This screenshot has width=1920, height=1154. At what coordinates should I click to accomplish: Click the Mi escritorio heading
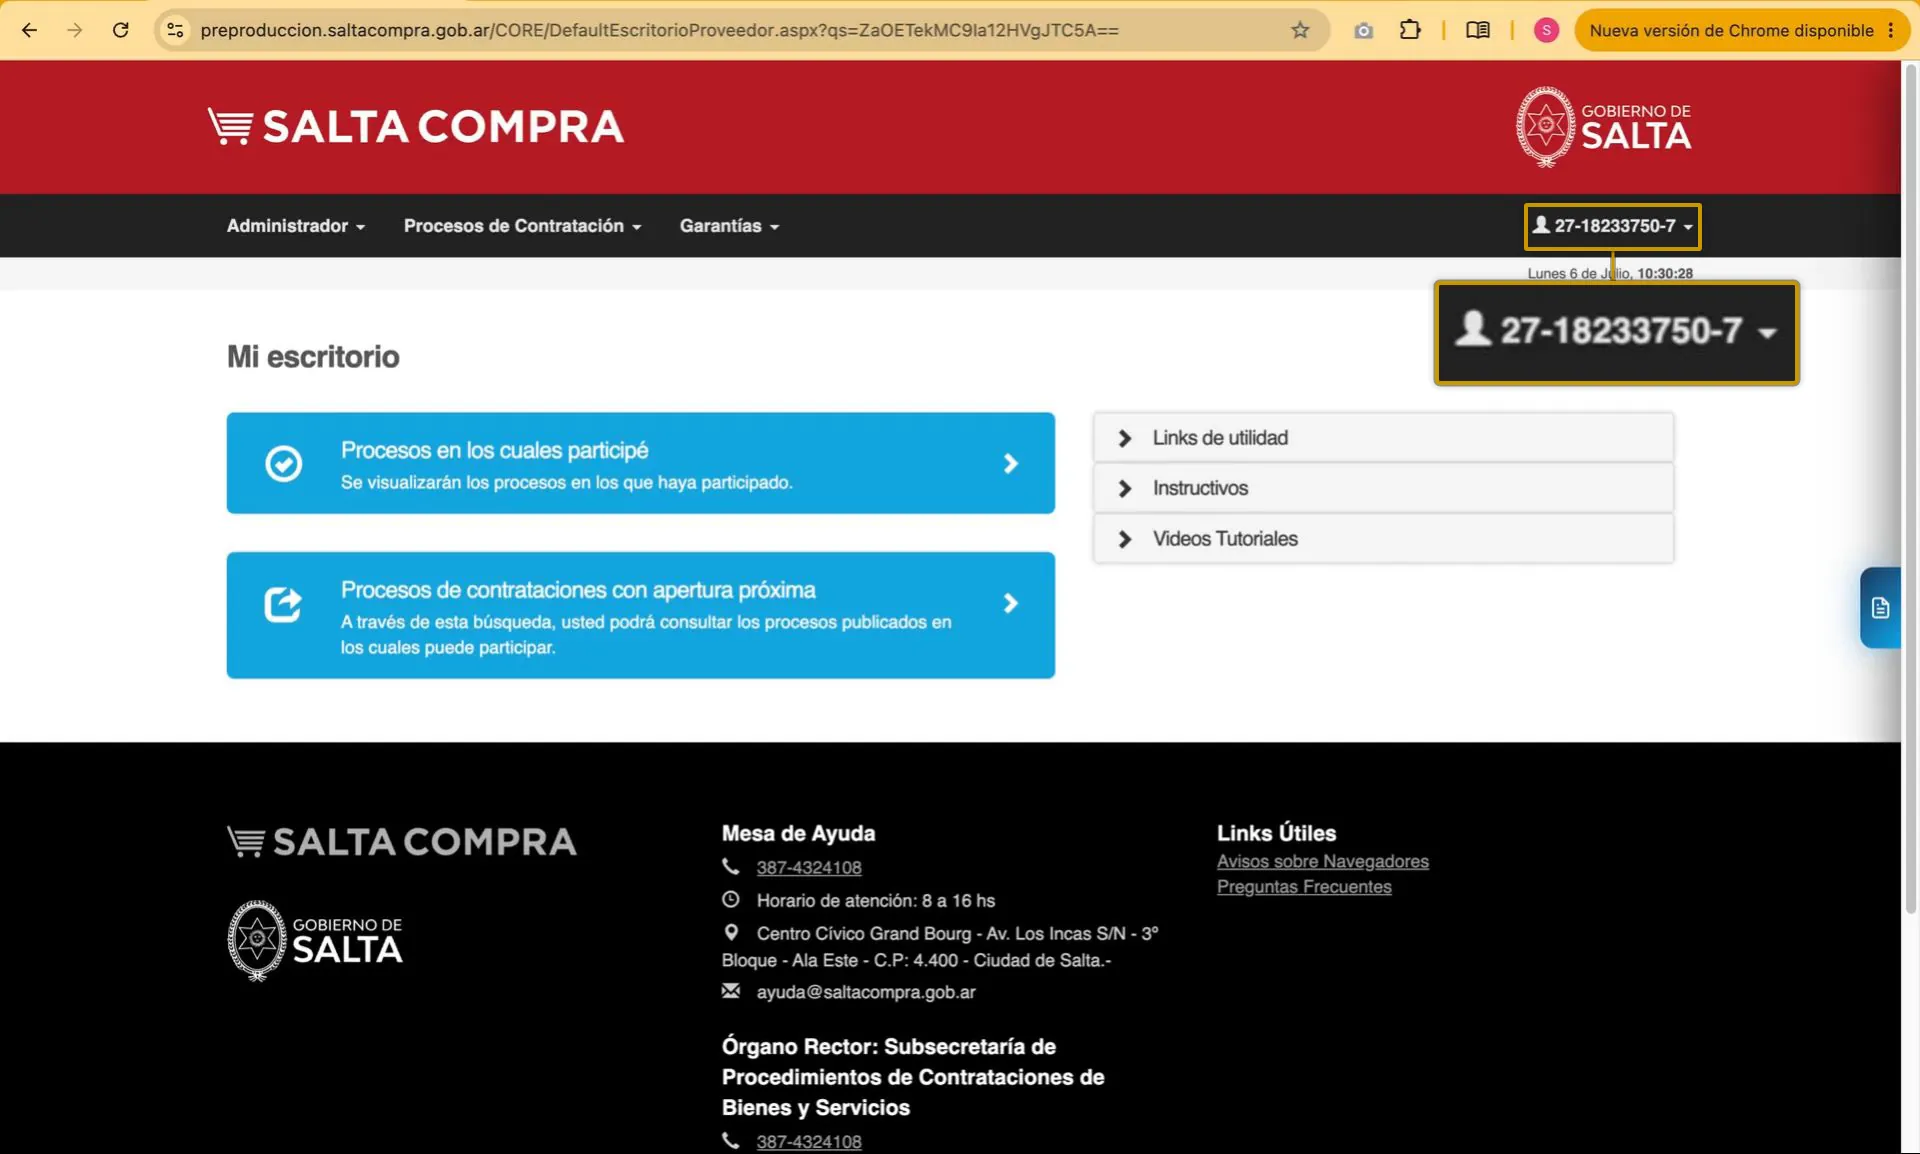(313, 357)
